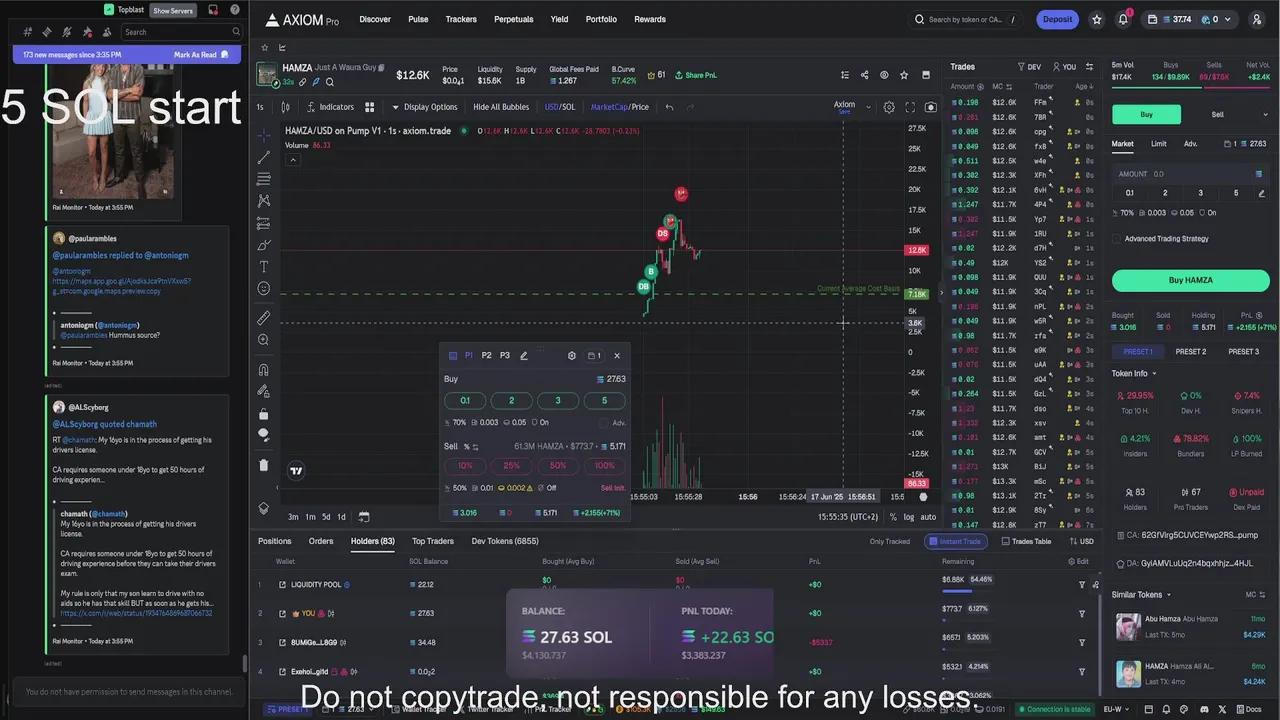Toggle MarketCap/Price chart mode
The height and width of the screenshot is (720, 1280).
[x=619, y=107]
